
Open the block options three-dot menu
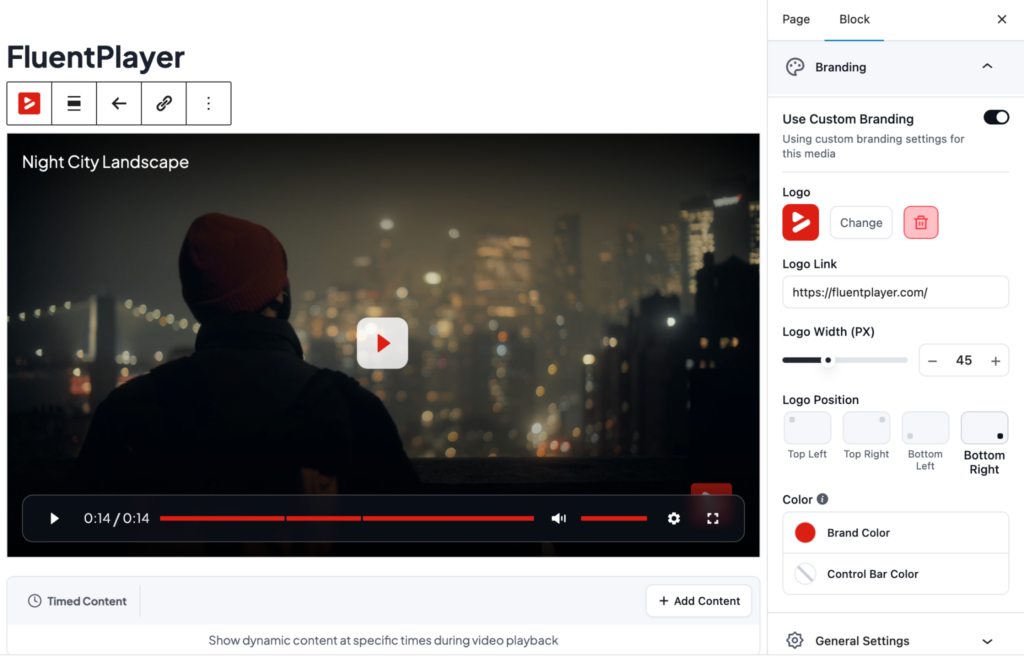(208, 103)
